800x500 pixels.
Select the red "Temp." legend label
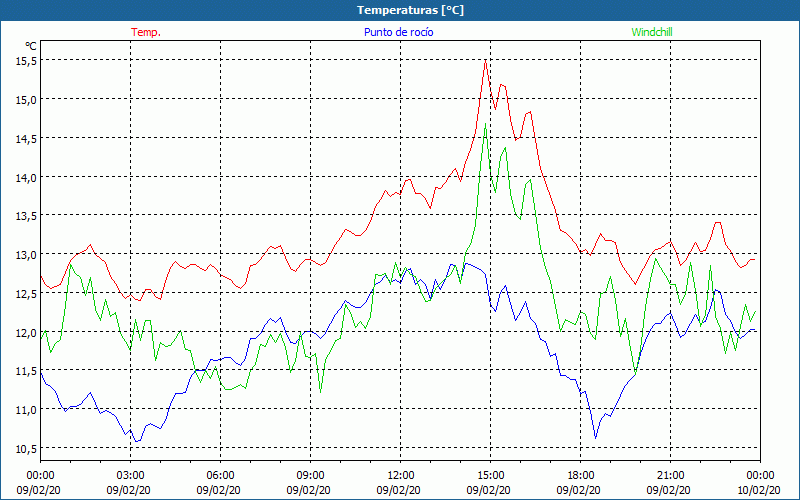pyautogui.click(x=146, y=32)
